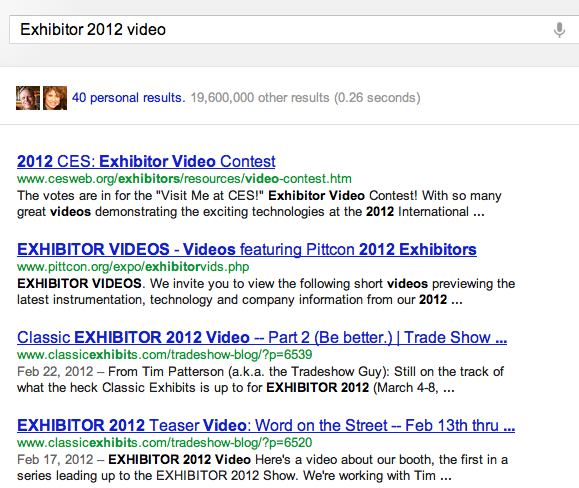Click the Feb 17, 2012 teaser video snippet
Image resolution: width=579 pixels, height=488 pixels.
(x=263, y=467)
